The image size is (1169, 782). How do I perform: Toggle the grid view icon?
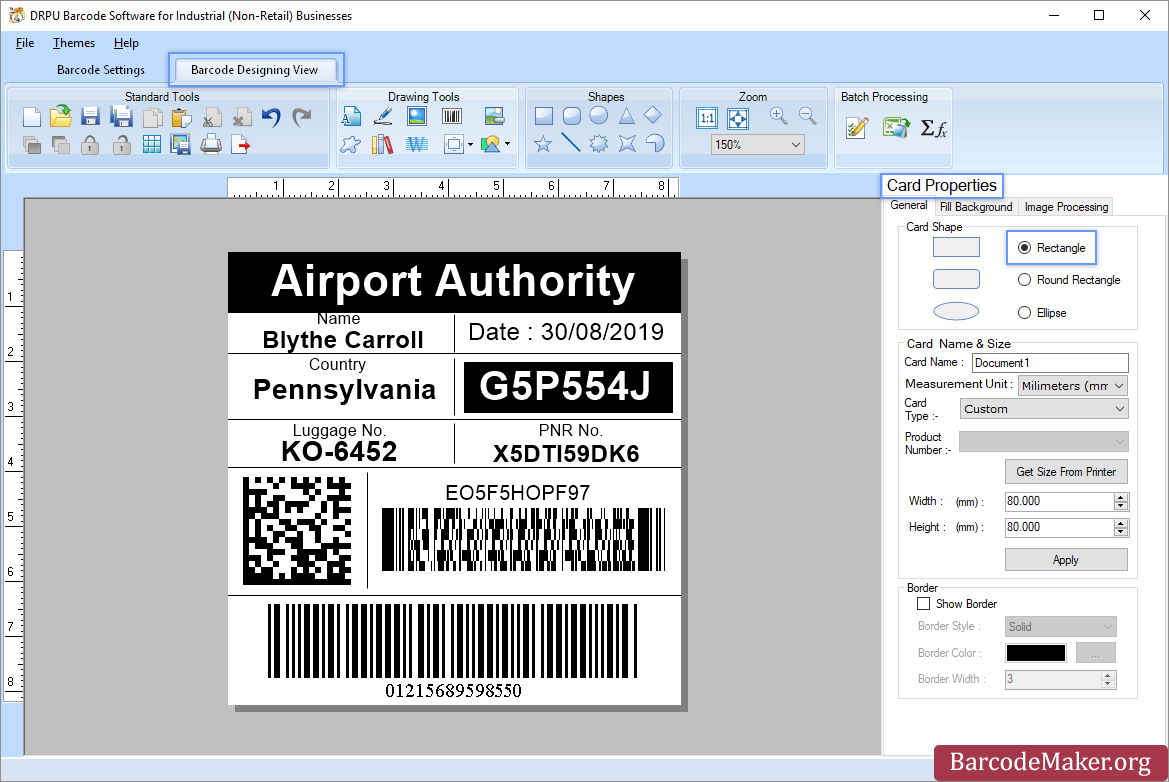point(151,145)
